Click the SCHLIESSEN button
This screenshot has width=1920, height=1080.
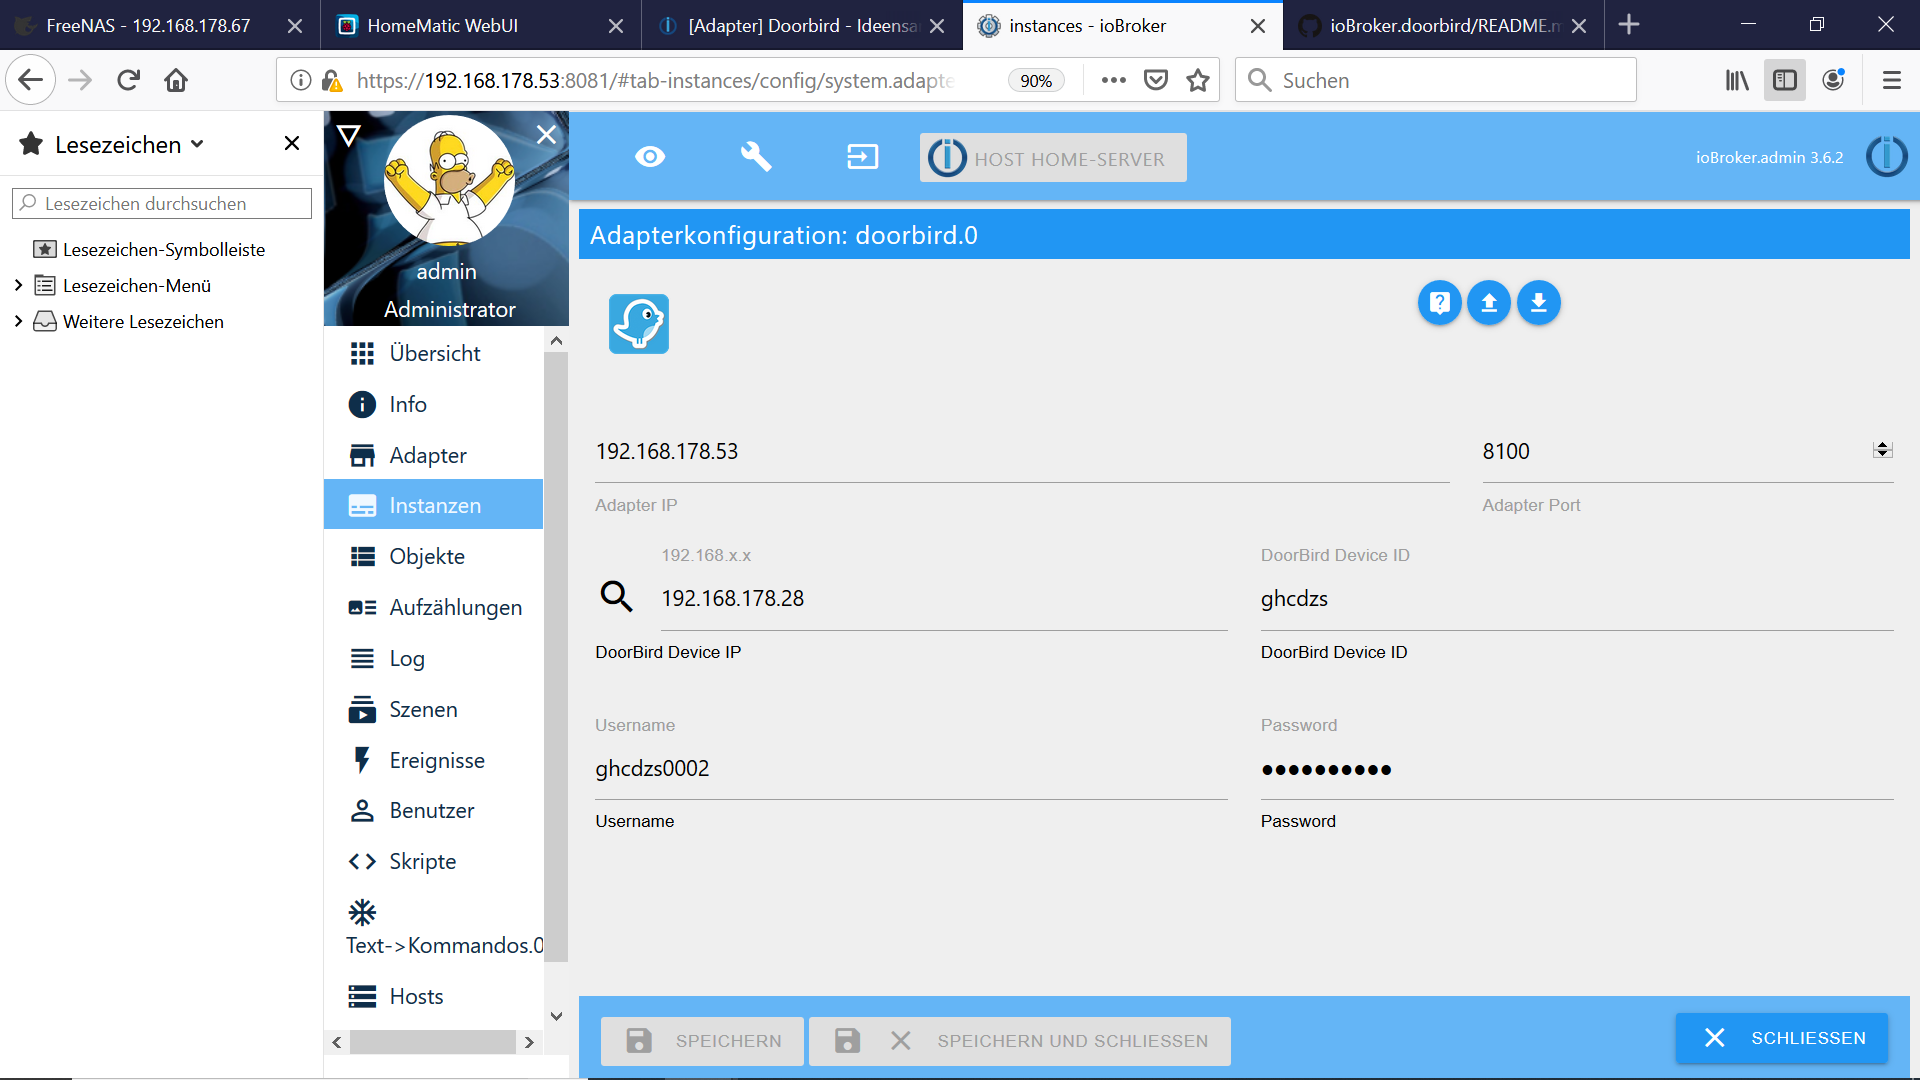[1782, 1038]
